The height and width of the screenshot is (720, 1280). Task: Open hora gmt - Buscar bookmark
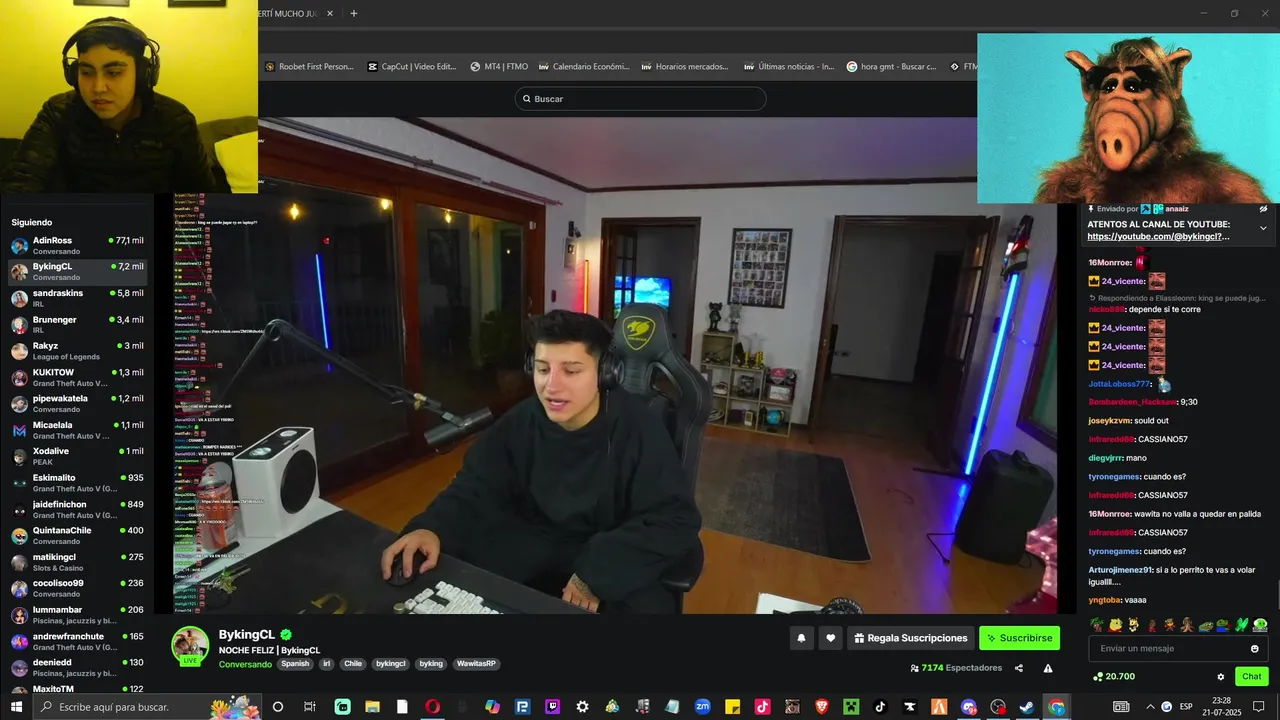pos(892,67)
